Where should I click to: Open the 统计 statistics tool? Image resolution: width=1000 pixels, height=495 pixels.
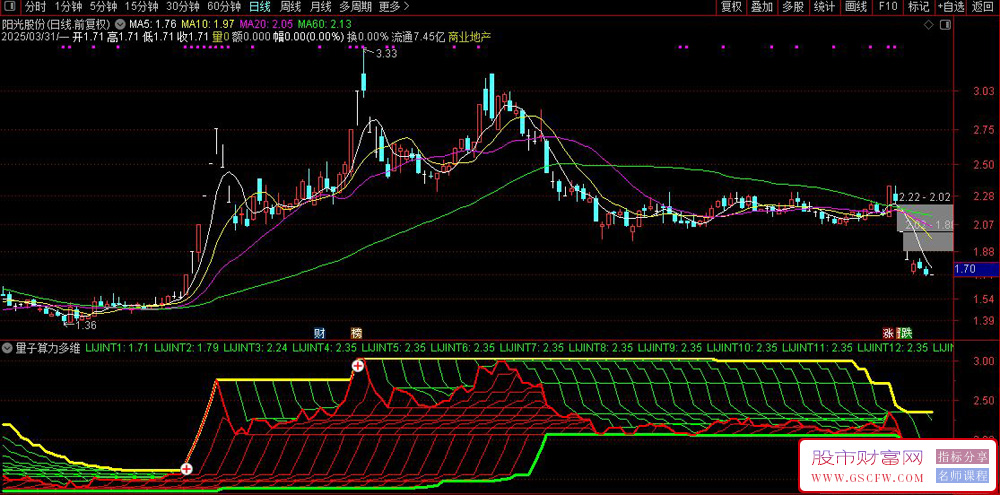[825, 7]
